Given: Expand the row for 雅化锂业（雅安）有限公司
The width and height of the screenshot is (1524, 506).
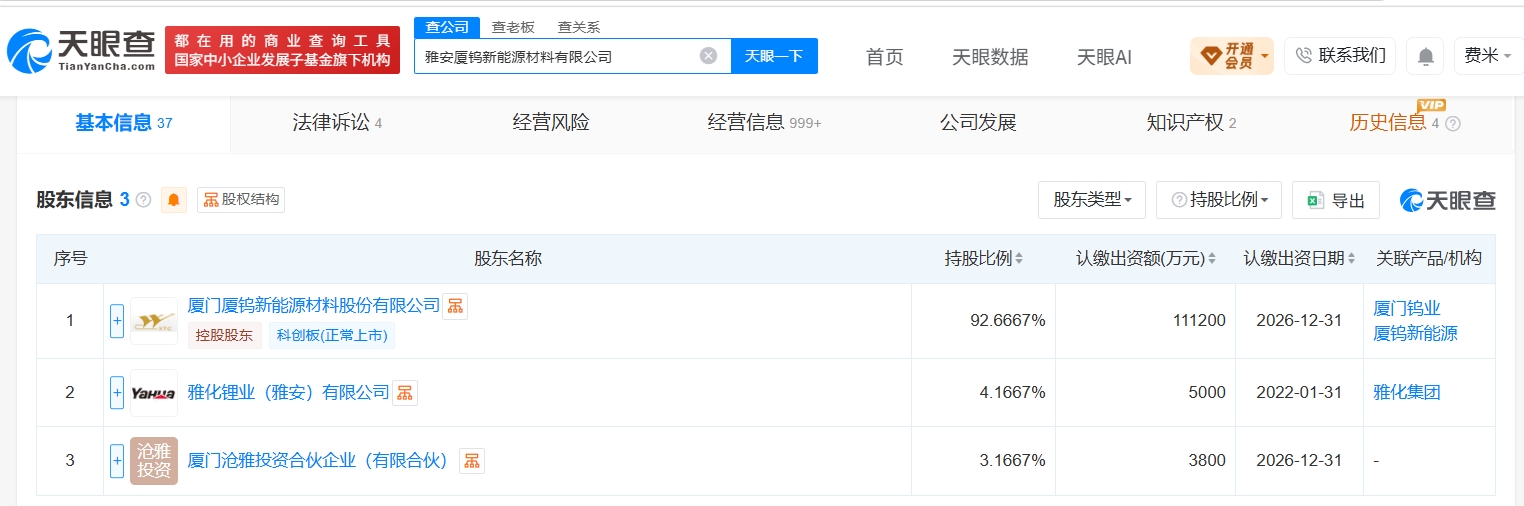Looking at the screenshot, I should 117,393.
